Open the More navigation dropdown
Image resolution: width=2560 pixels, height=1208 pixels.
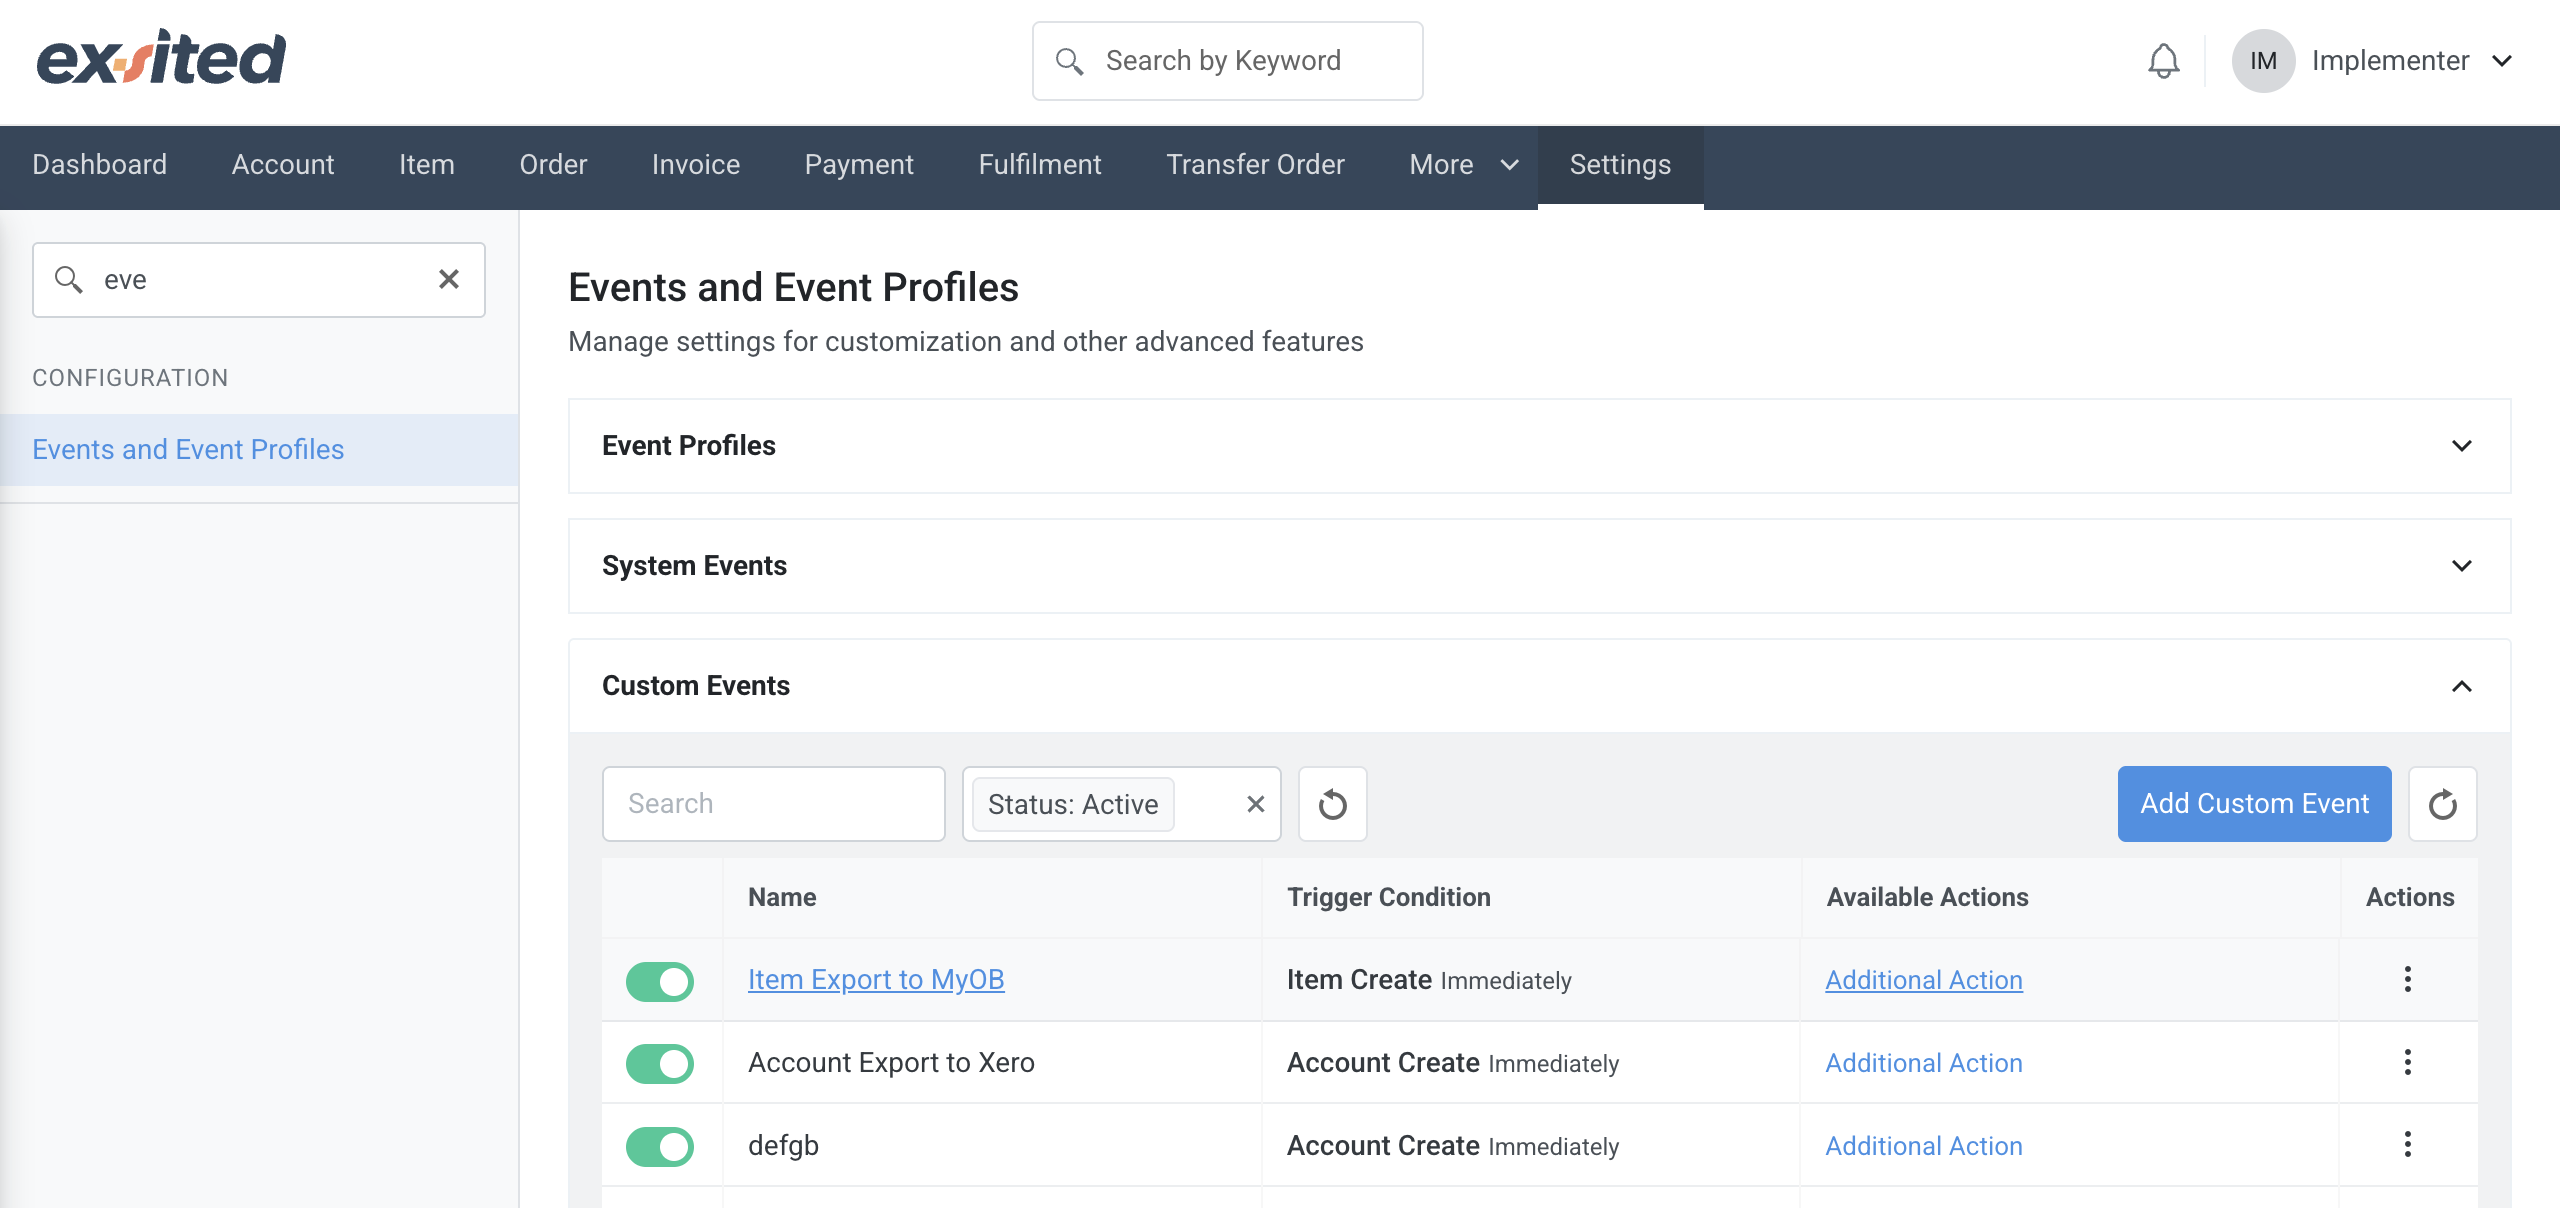1463,165
